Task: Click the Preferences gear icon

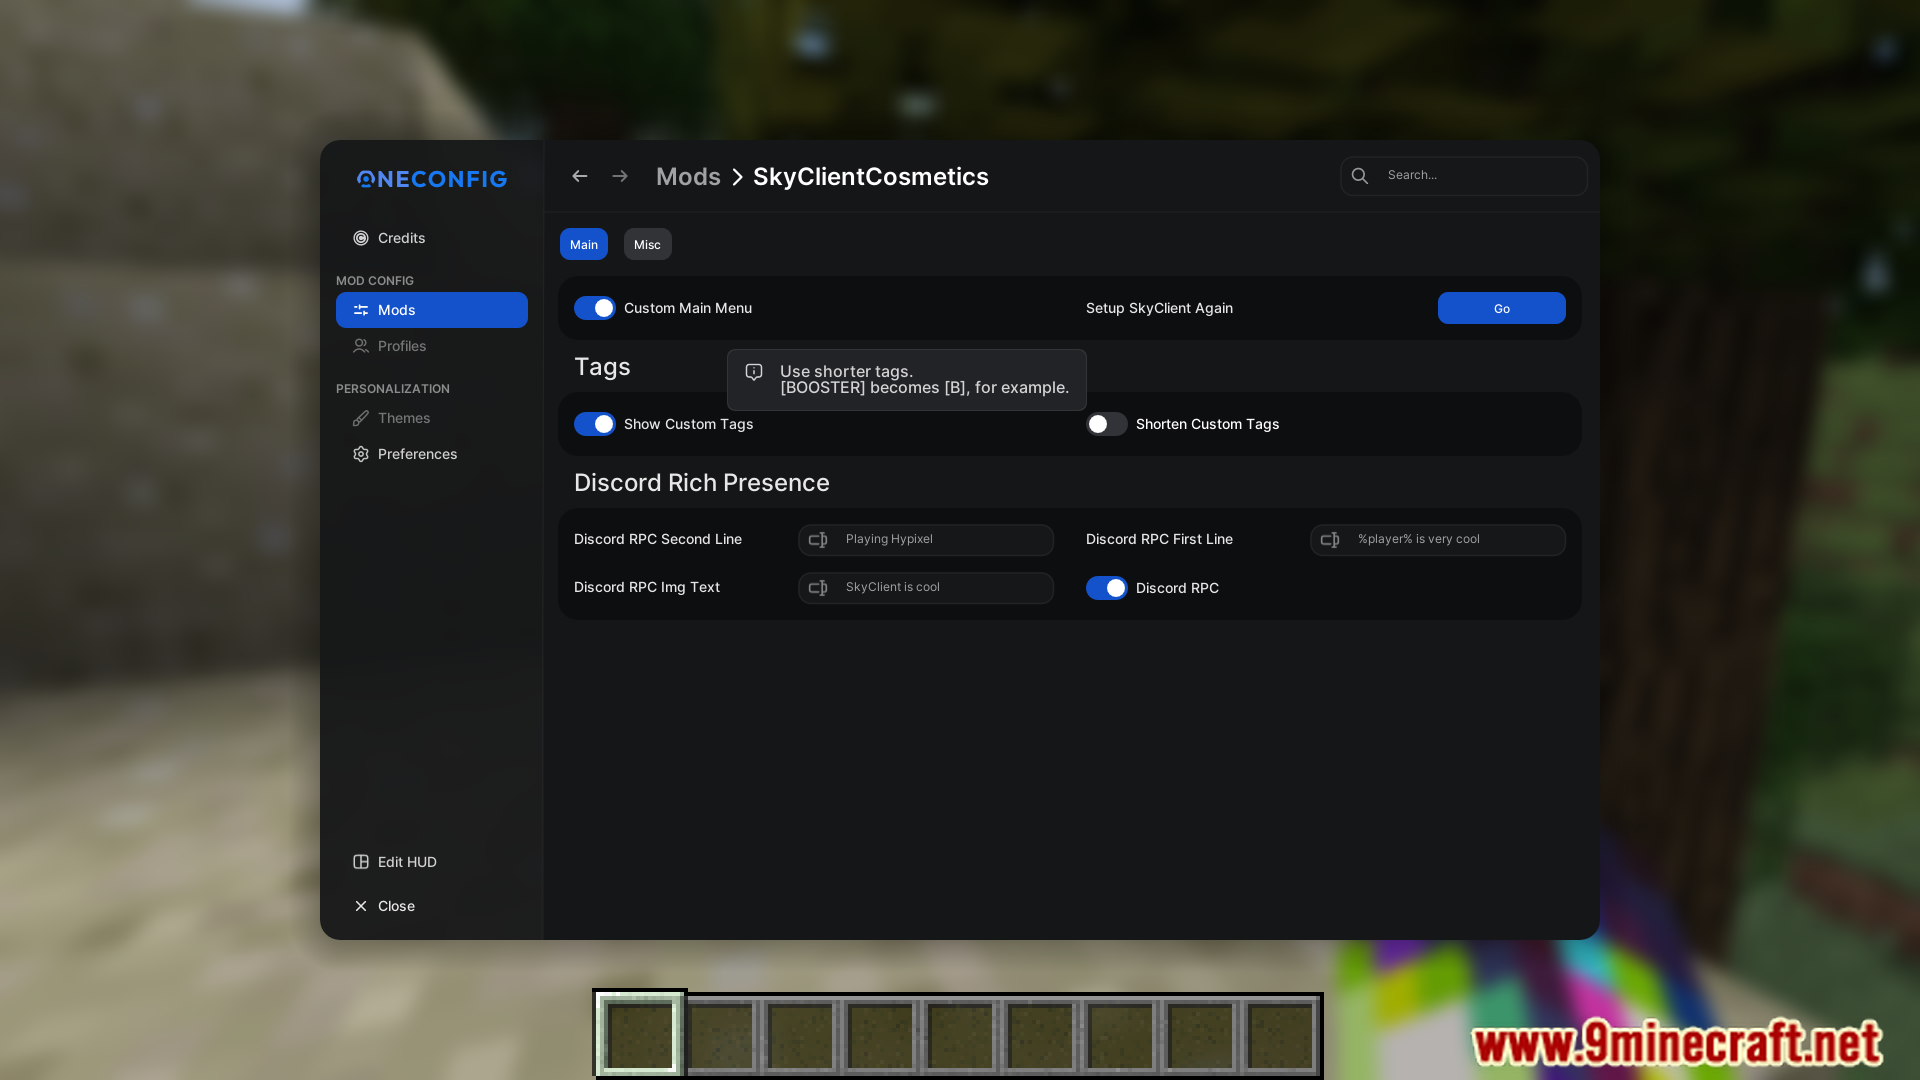Action: click(361, 454)
